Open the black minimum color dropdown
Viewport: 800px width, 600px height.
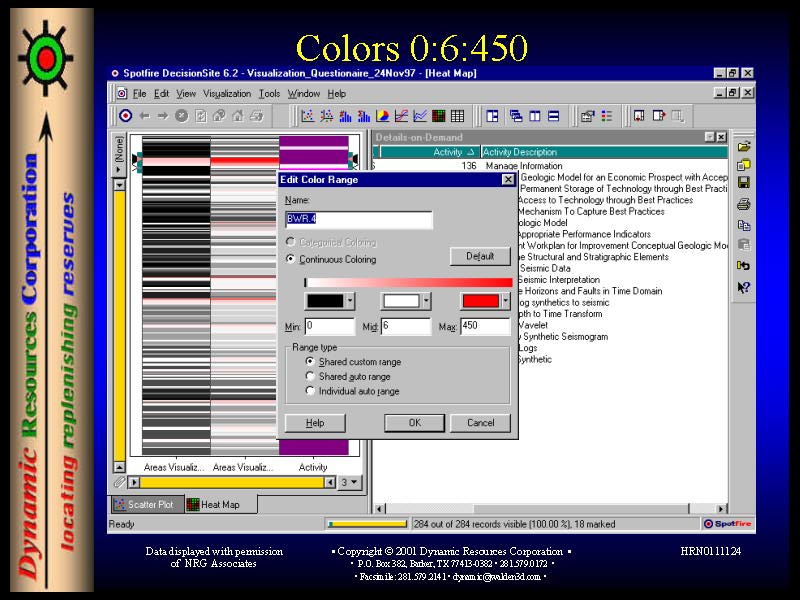tap(350, 300)
